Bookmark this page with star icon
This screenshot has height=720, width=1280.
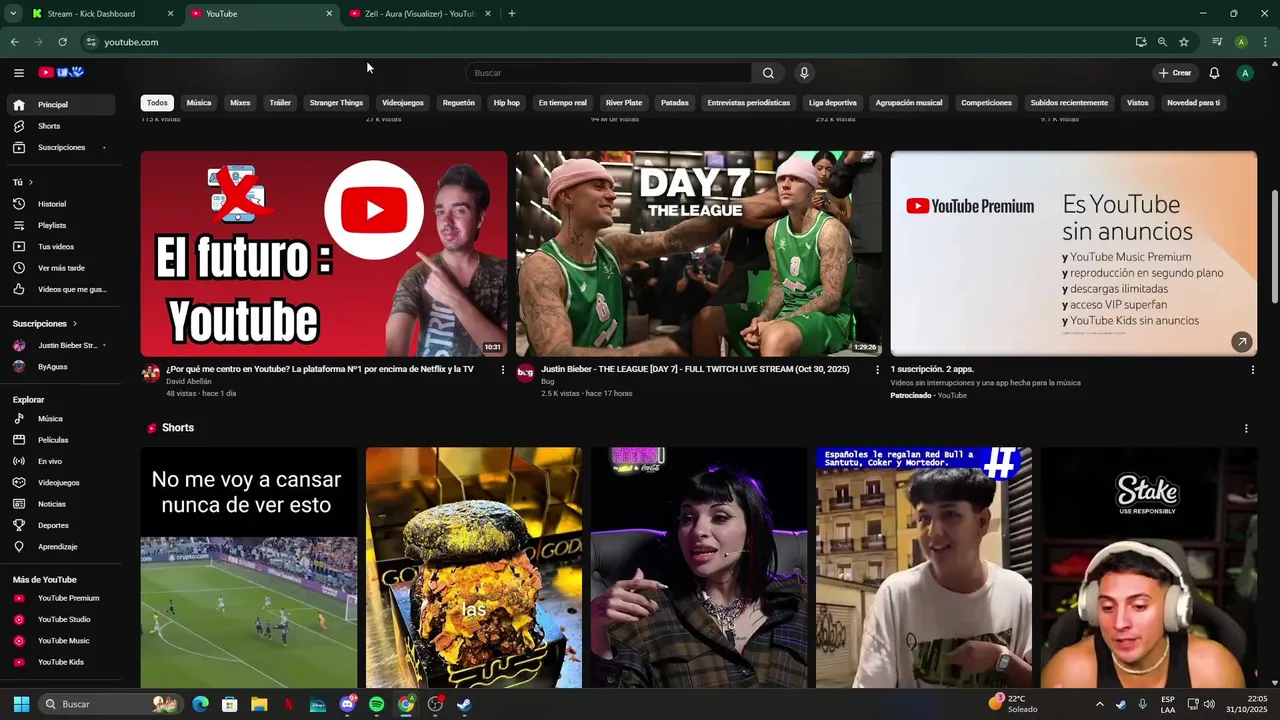(x=1184, y=42)
